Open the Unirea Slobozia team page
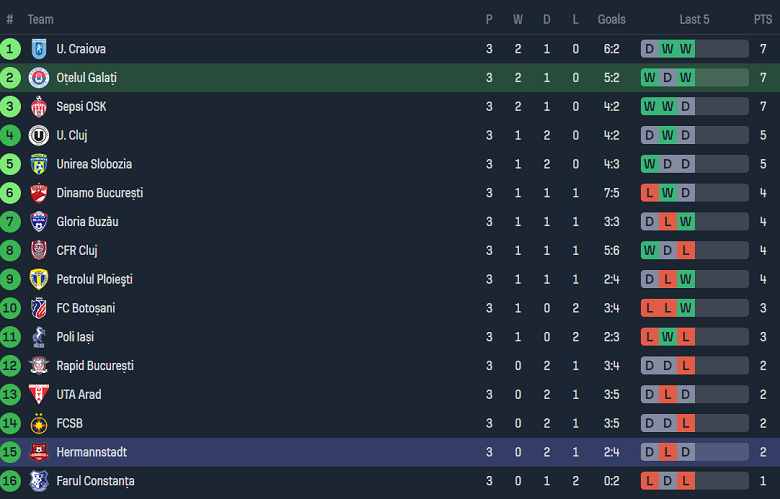This screenshot has height=499, width=780. (x=94, y=164)
